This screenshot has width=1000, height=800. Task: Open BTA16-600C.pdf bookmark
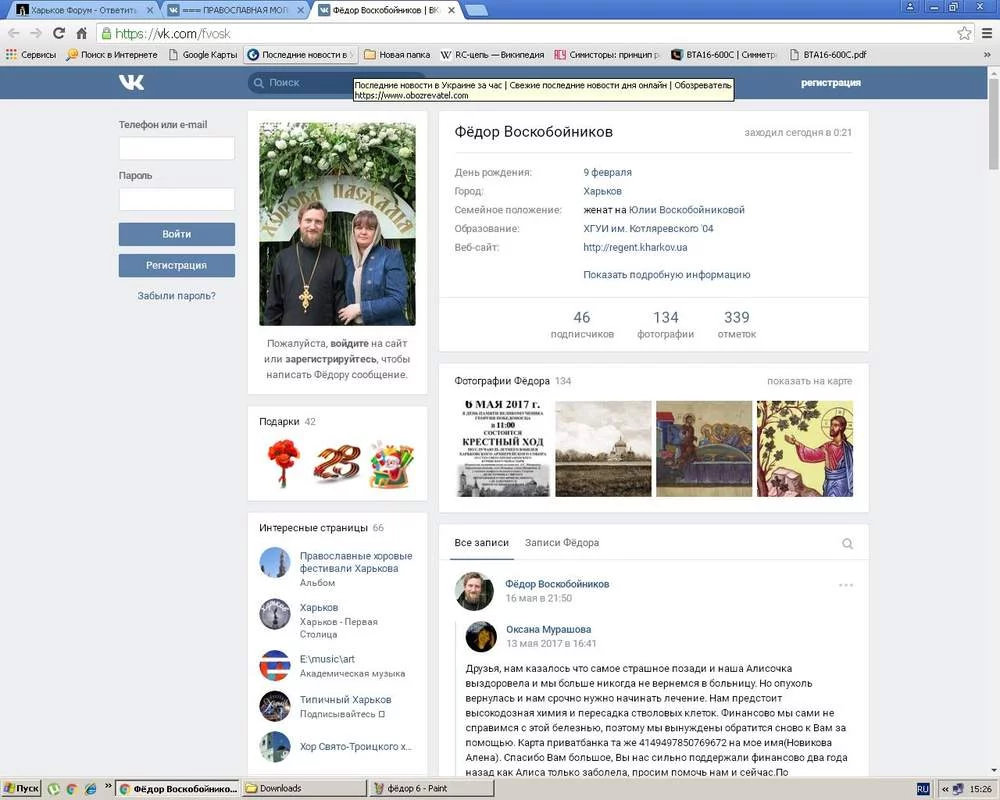point(828,55)
